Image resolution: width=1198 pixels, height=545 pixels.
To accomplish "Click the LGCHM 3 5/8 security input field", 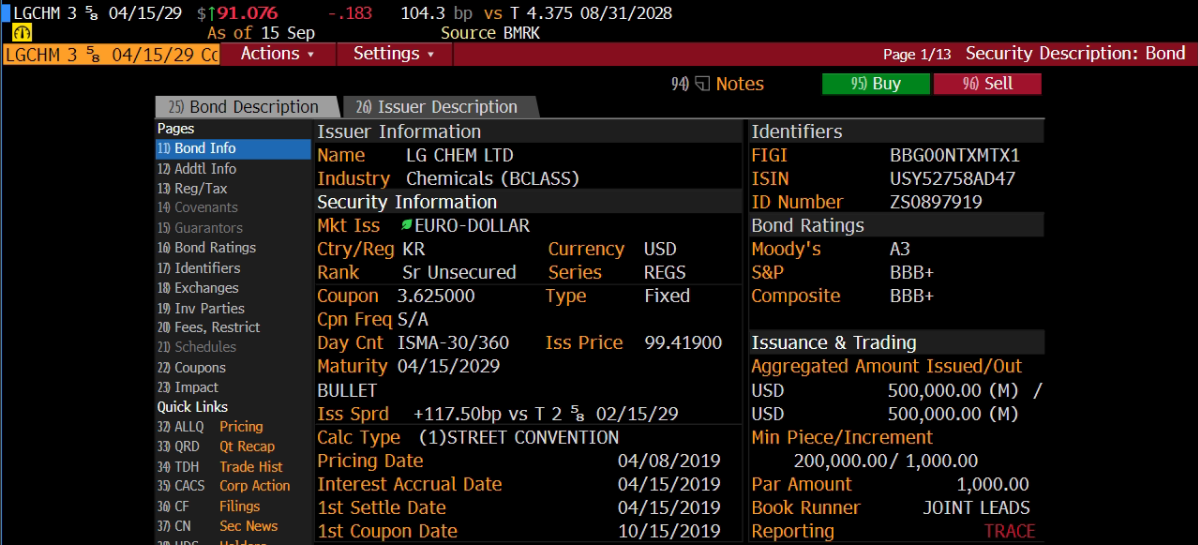I will 111,54.
